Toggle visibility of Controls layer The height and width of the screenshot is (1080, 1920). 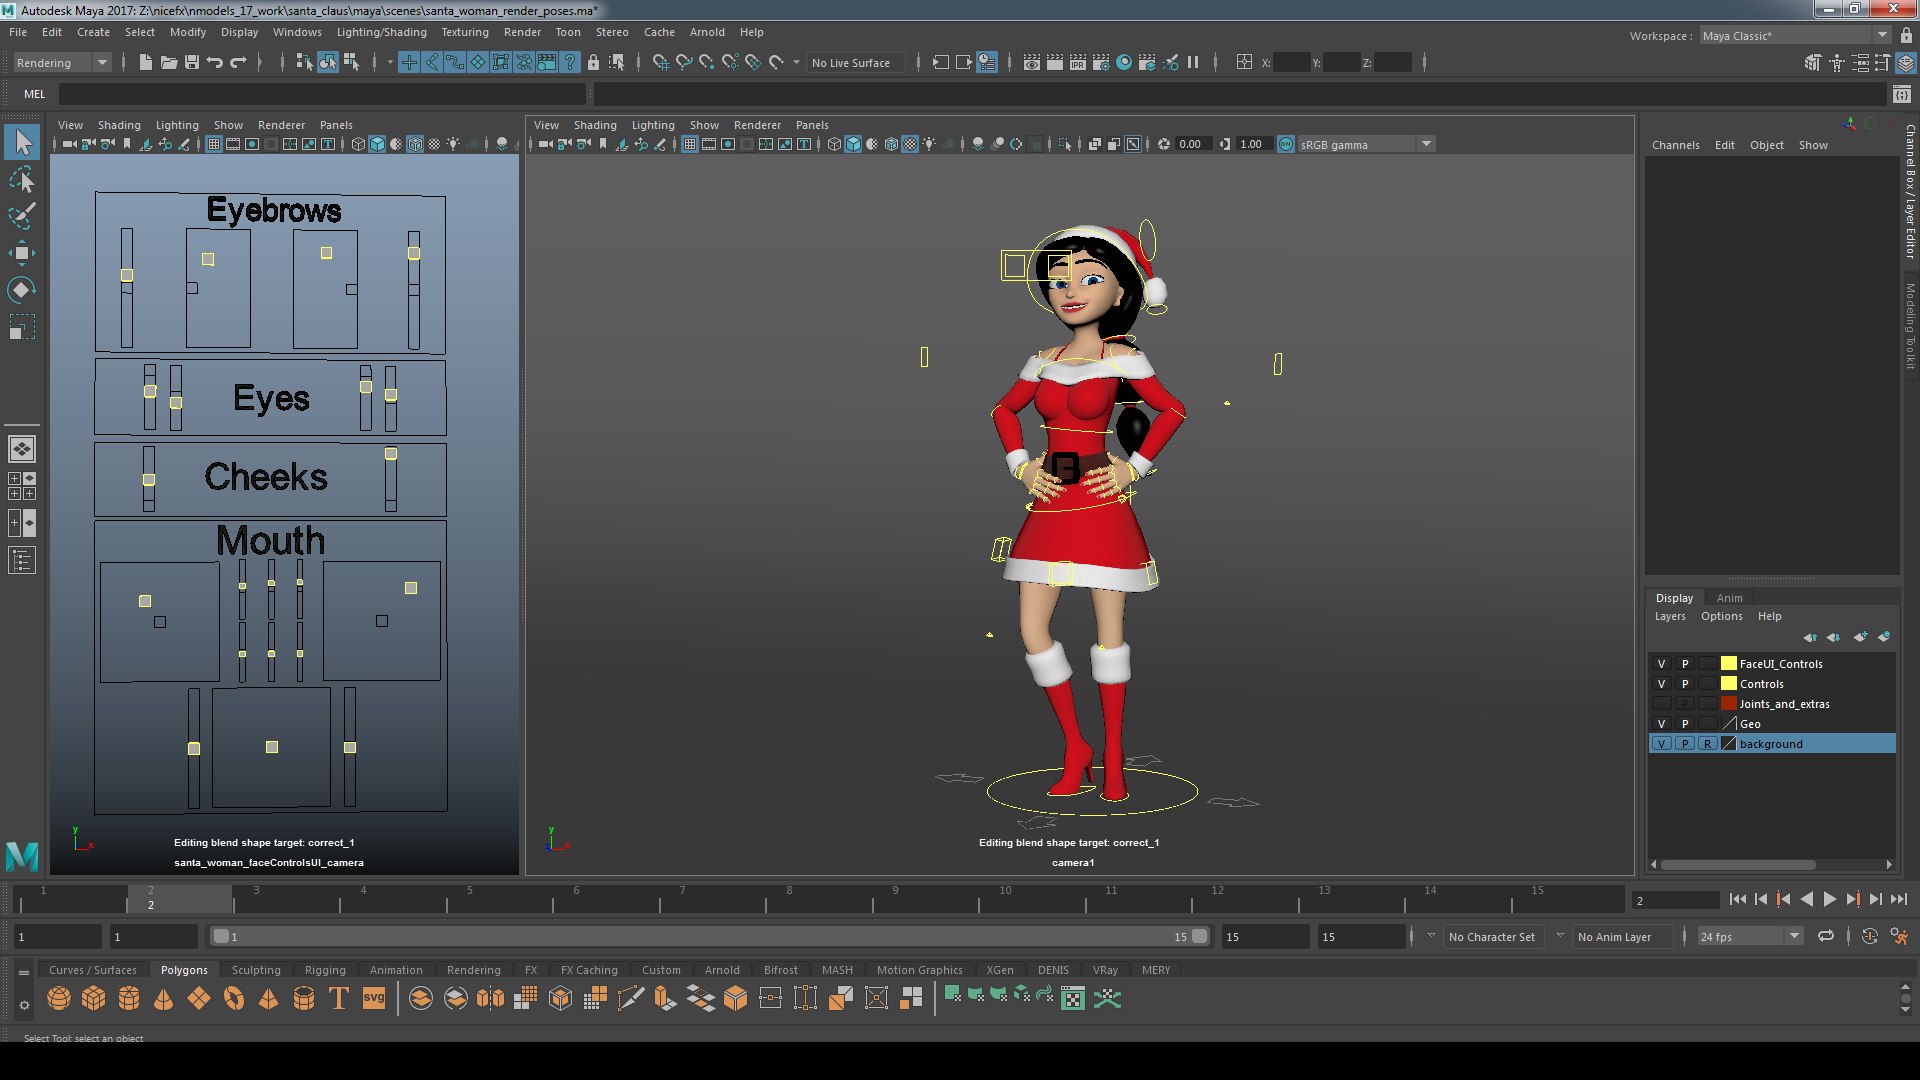(1662, 684)
